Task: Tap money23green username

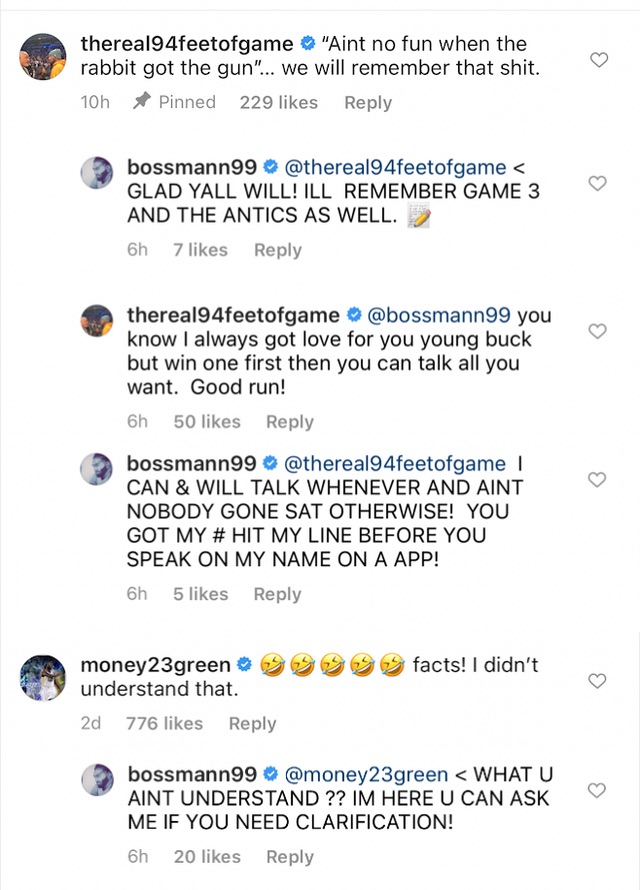Action: [x=155, y=664]
